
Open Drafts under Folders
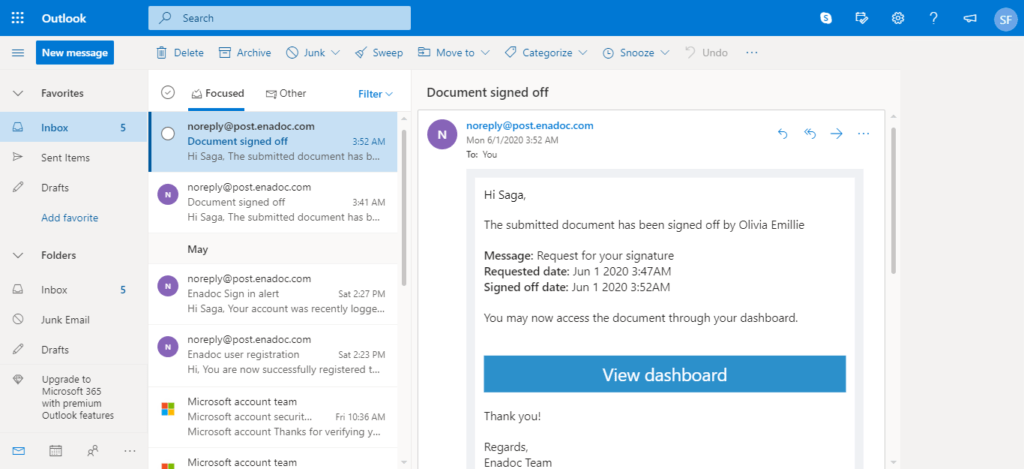pos(74,350)
